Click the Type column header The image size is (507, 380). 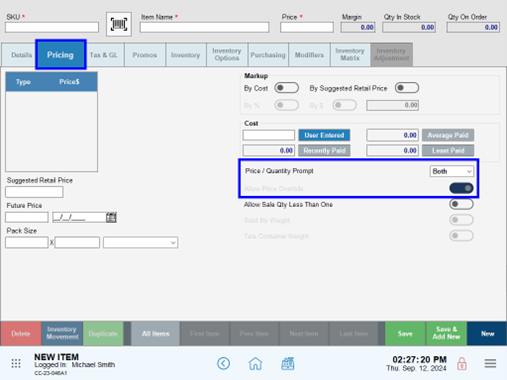(x=23, y=82)
